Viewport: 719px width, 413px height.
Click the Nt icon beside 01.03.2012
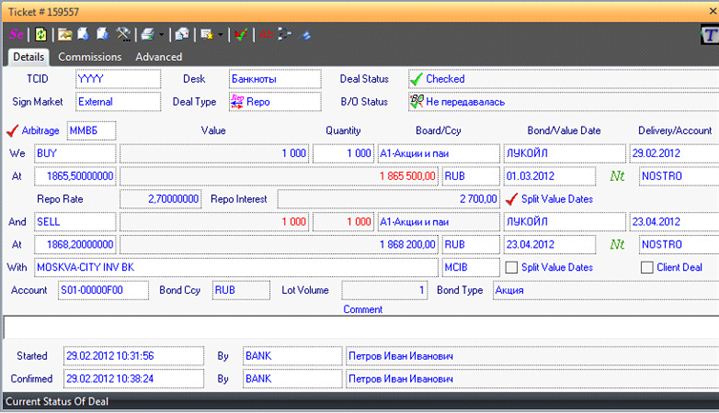coord(617,176)
